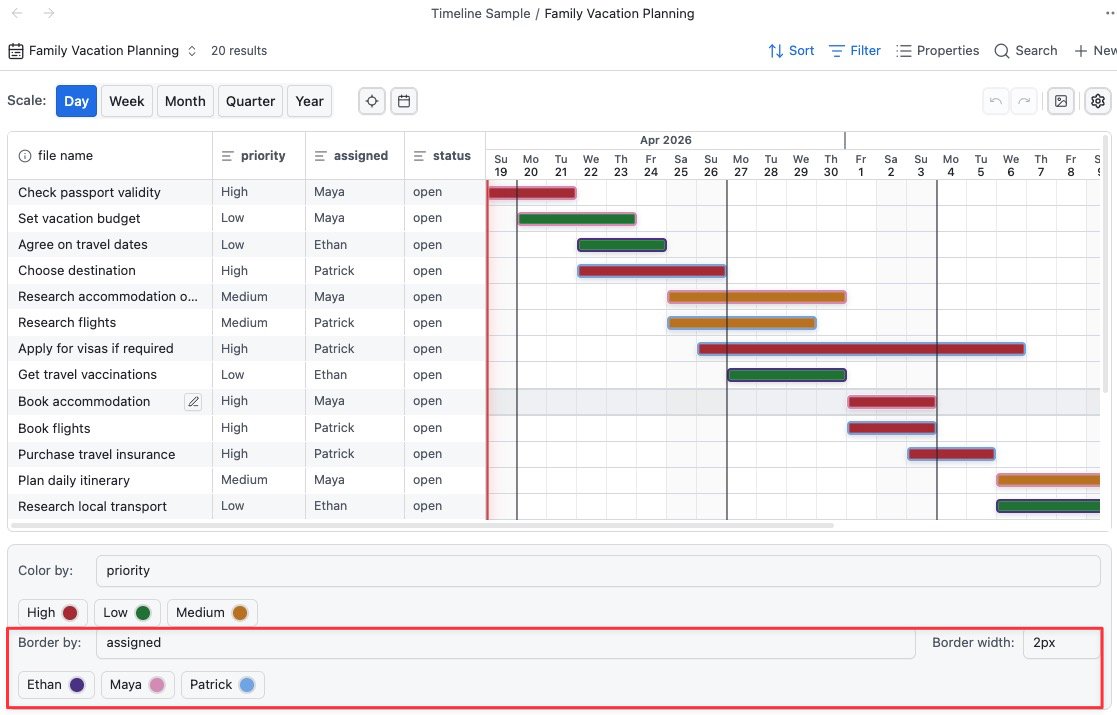The image size is (1117, 715).
Task: Click the vertical scrollbar of the timeline
Action: click(1106, 263)
